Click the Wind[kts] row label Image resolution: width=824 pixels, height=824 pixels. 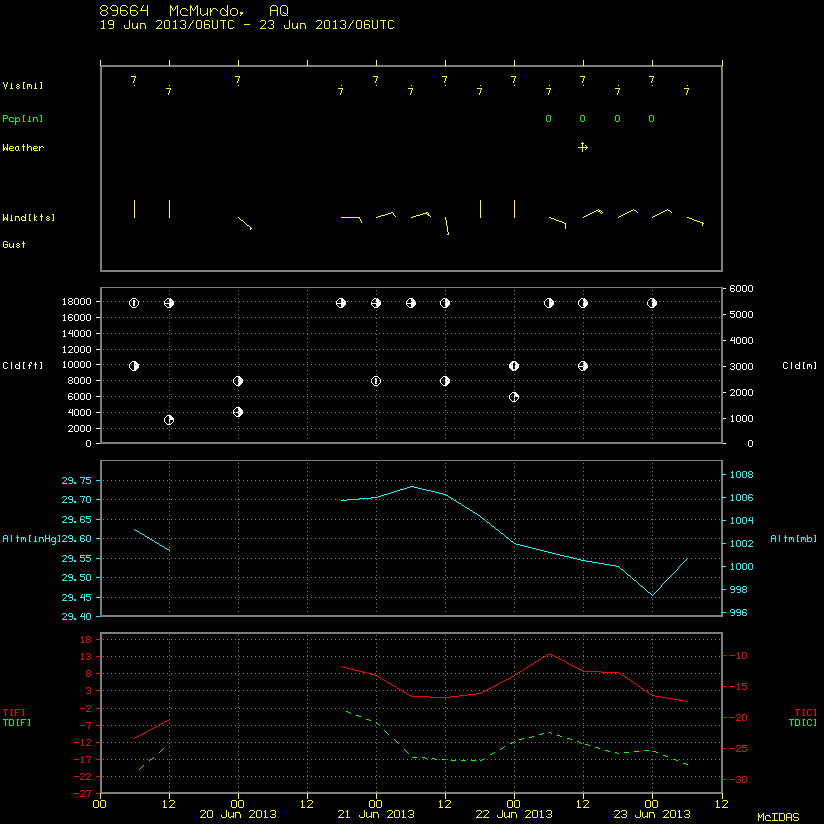[x=28, y=218]
